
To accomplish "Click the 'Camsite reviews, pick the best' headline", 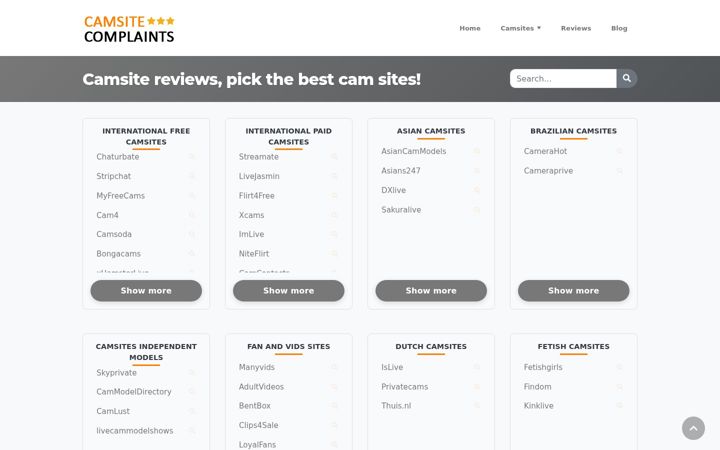I will [252, 79].
